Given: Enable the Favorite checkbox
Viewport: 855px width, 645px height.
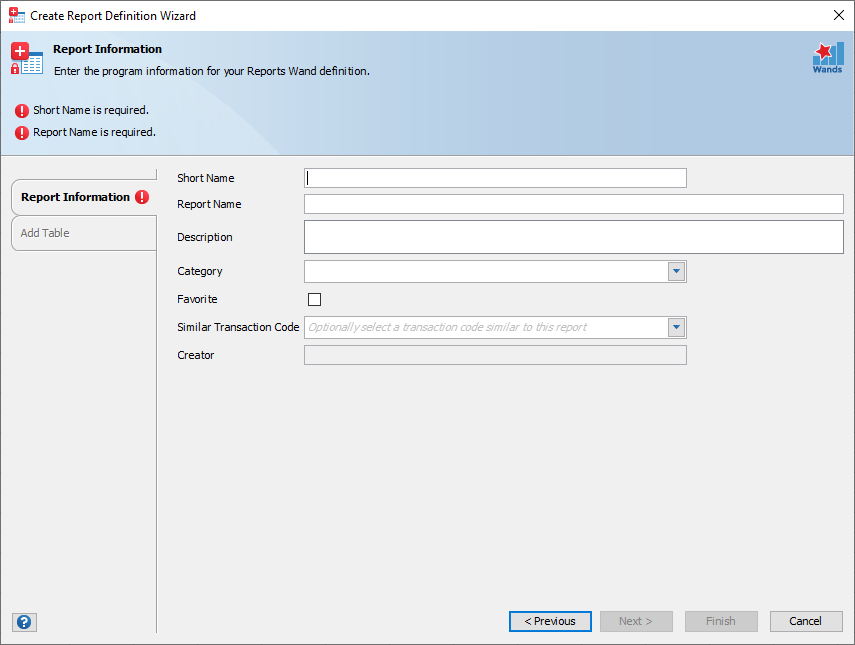Looking at the screenshot, I should coord(314,299).
